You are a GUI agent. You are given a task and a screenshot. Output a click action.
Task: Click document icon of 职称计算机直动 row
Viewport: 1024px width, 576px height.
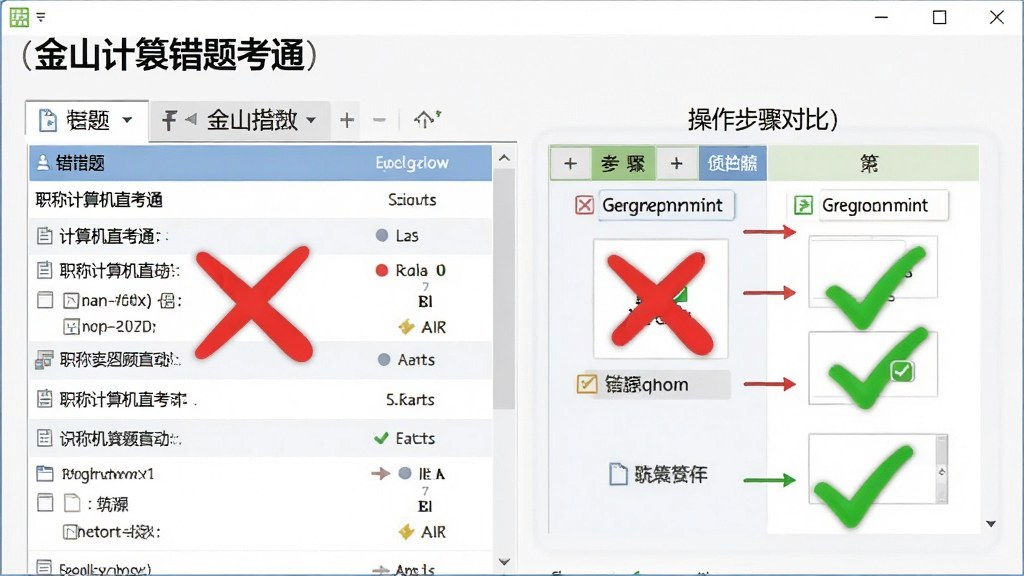[44, 270]
